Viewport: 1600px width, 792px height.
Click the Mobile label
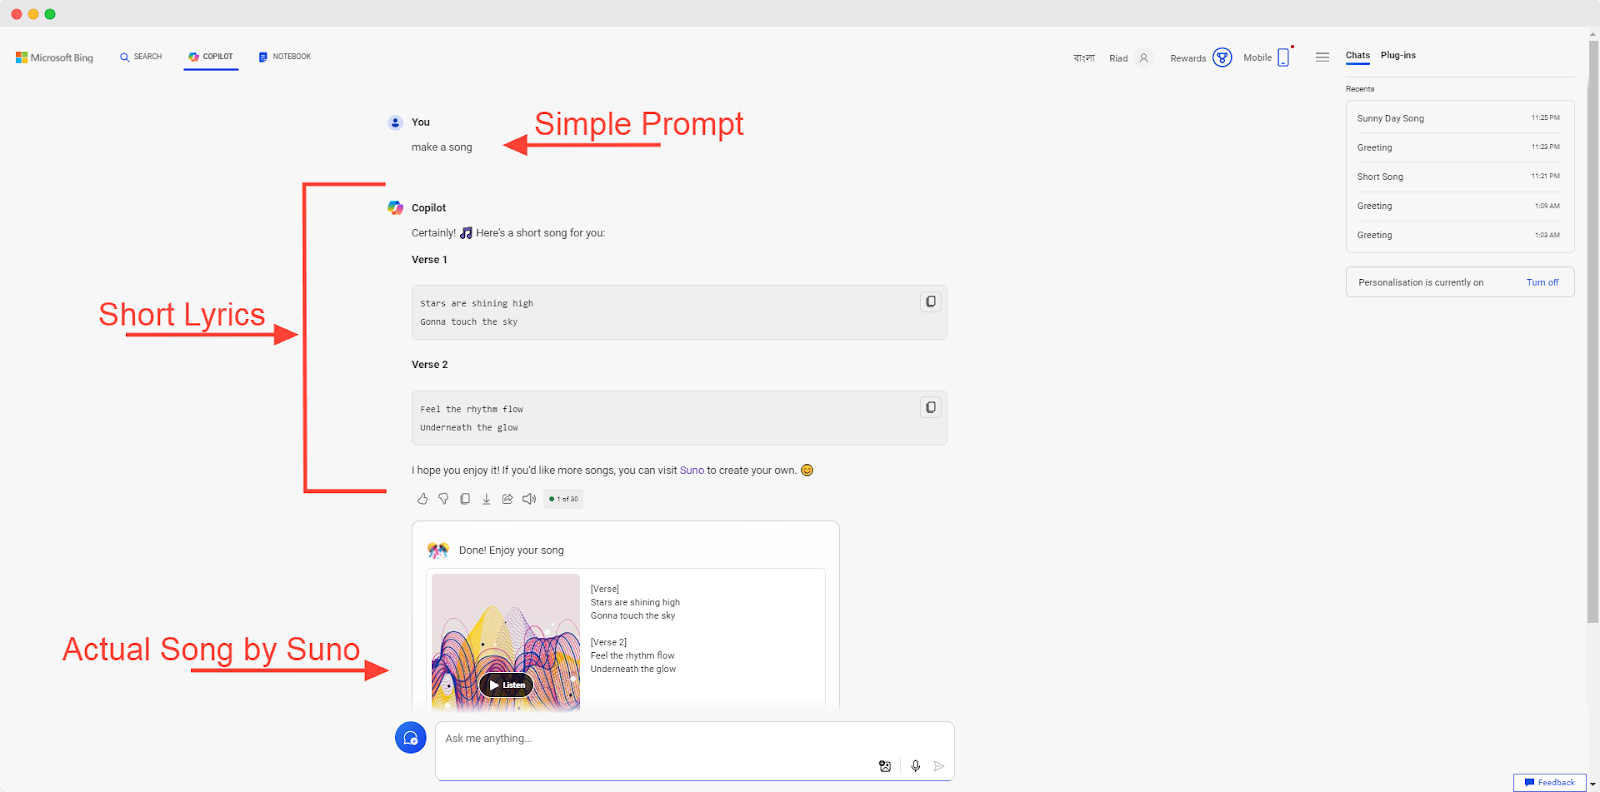tap(1257, 58)
